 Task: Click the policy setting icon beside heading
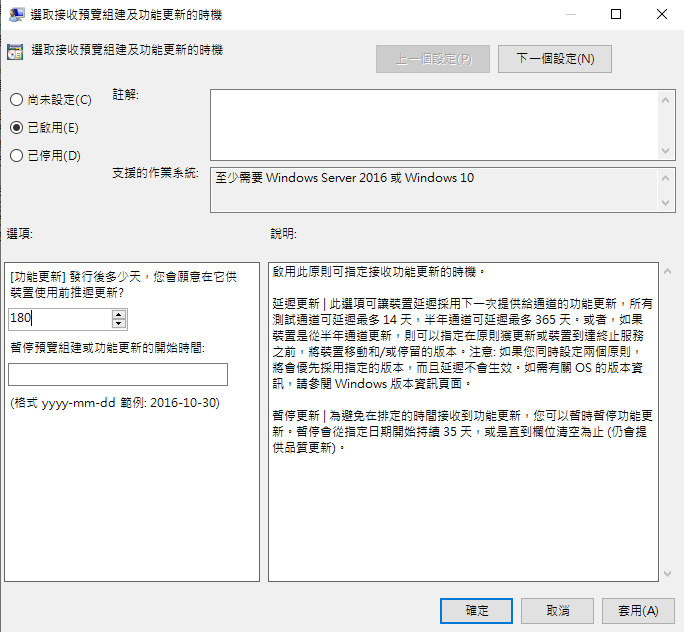pos(15,53)
